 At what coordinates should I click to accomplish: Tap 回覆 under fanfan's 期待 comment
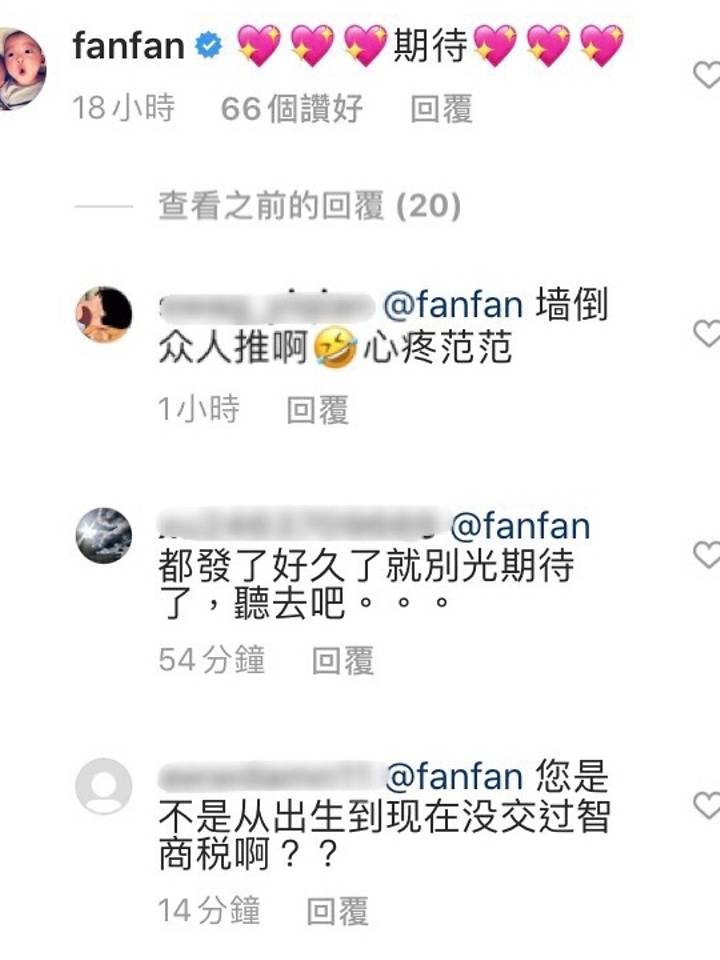coord(441,109)
